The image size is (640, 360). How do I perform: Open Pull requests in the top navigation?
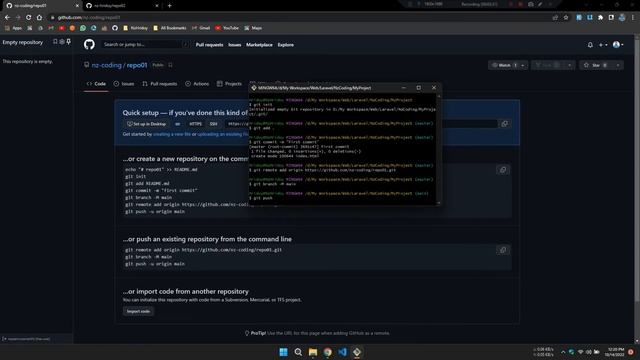(x=209, y=45)
